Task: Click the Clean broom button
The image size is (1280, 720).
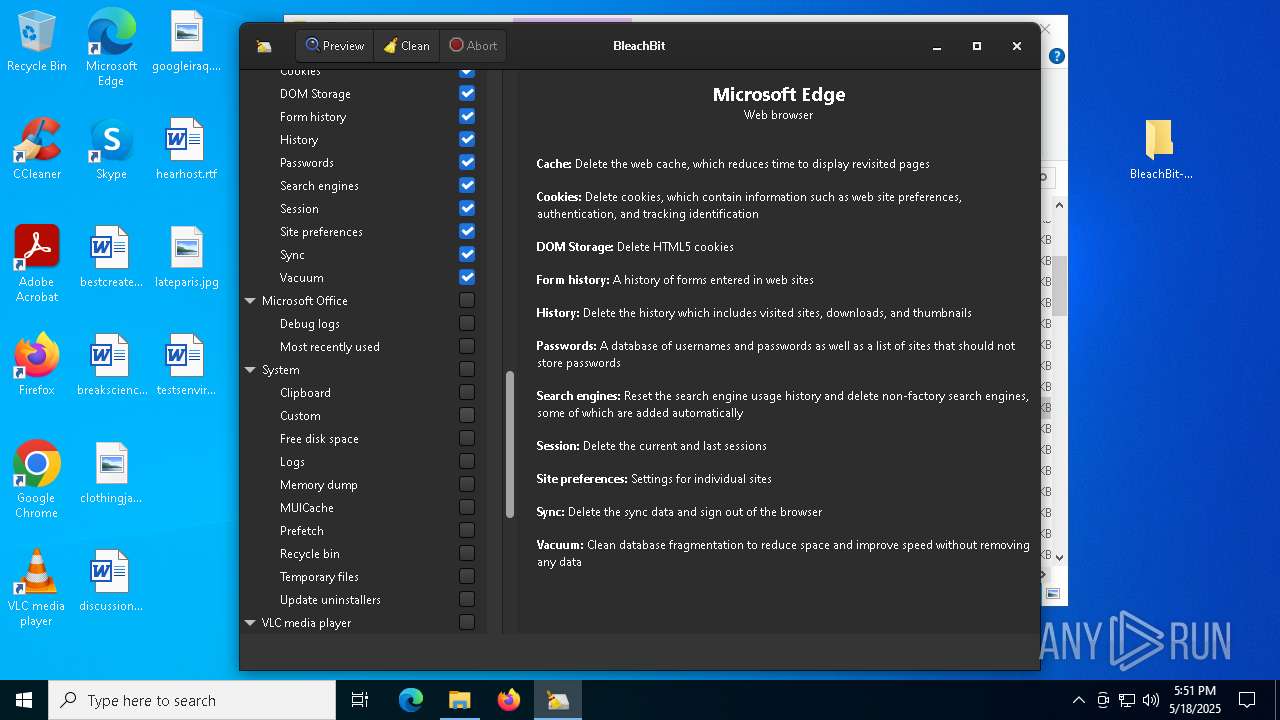Action: pos(406,46)
